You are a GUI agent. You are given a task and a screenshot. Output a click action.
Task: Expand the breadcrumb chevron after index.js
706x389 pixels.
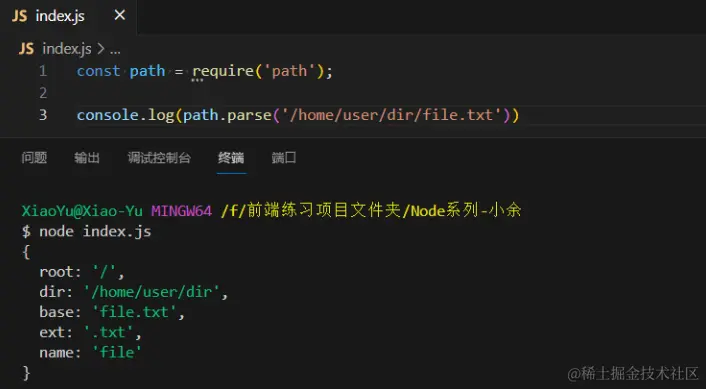pyautogui.click(x=100, y=49)
